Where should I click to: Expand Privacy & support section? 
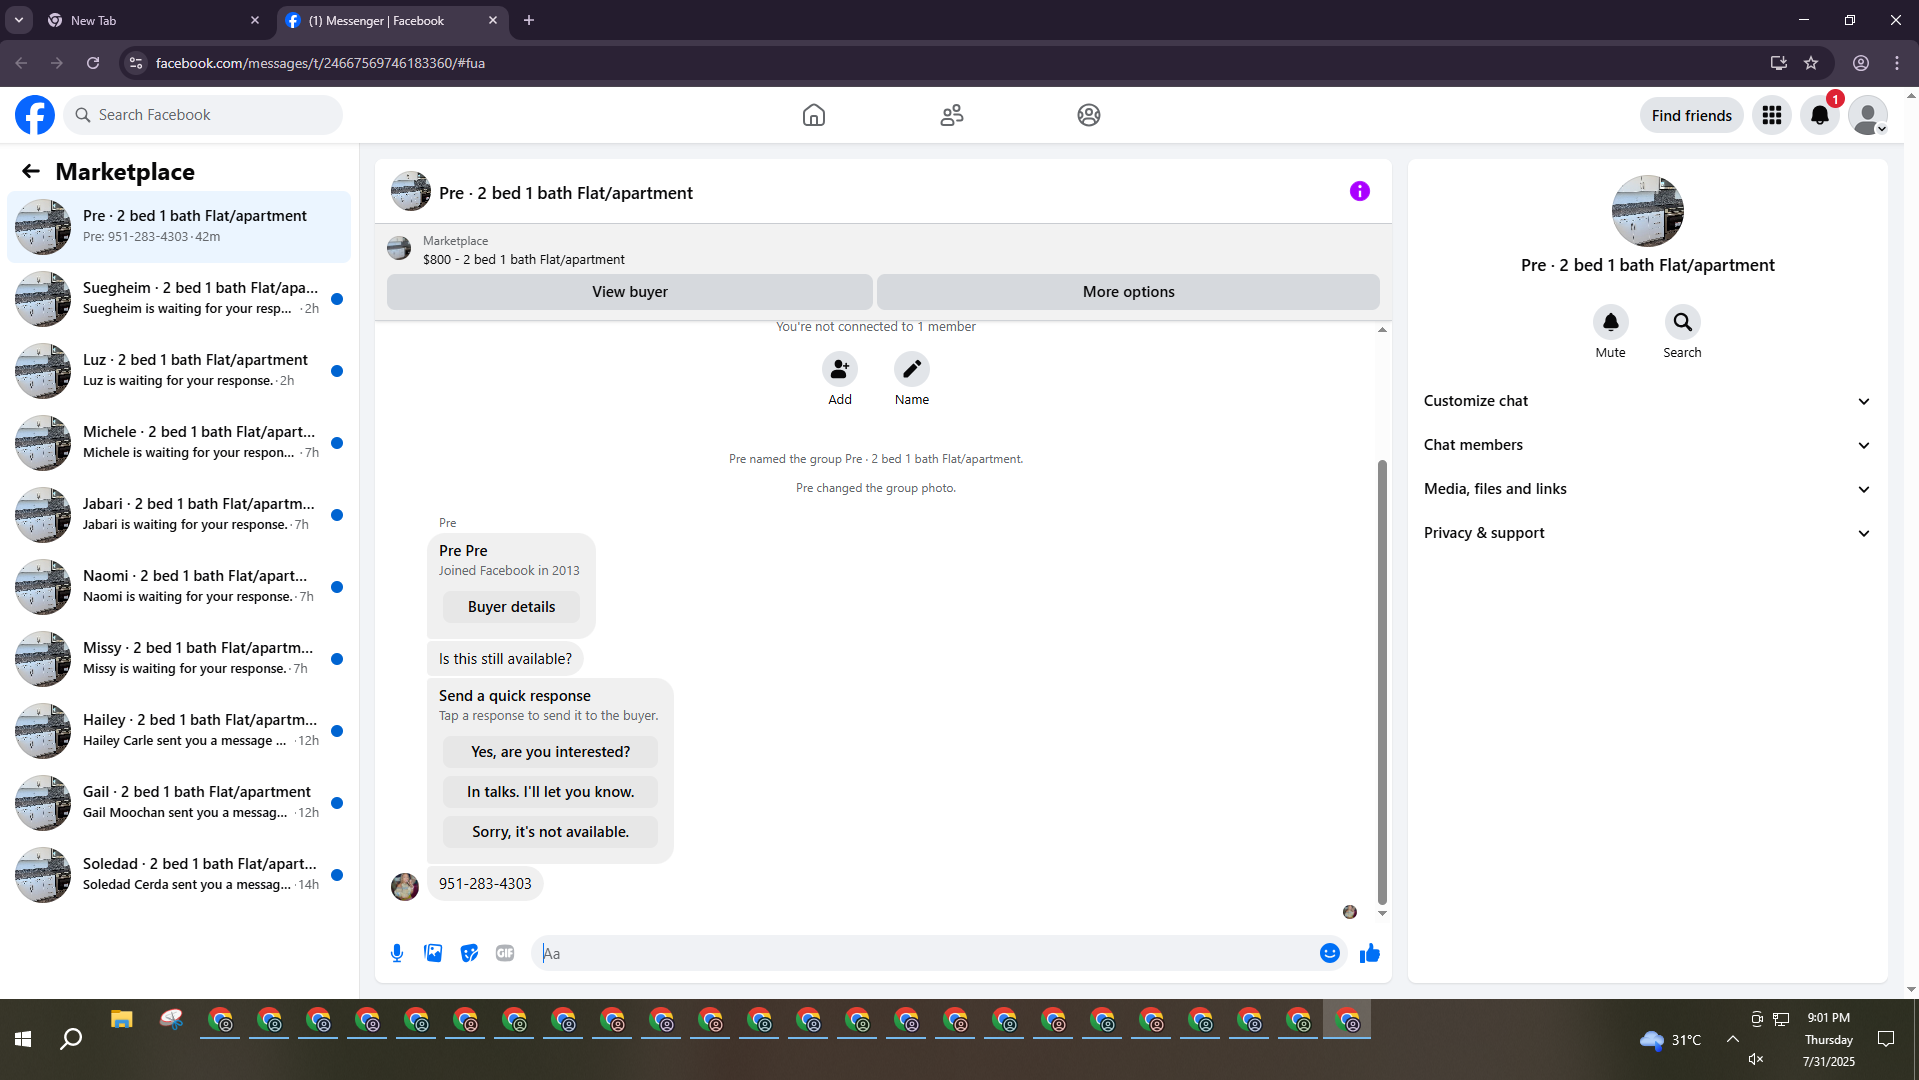[1647, 533]
